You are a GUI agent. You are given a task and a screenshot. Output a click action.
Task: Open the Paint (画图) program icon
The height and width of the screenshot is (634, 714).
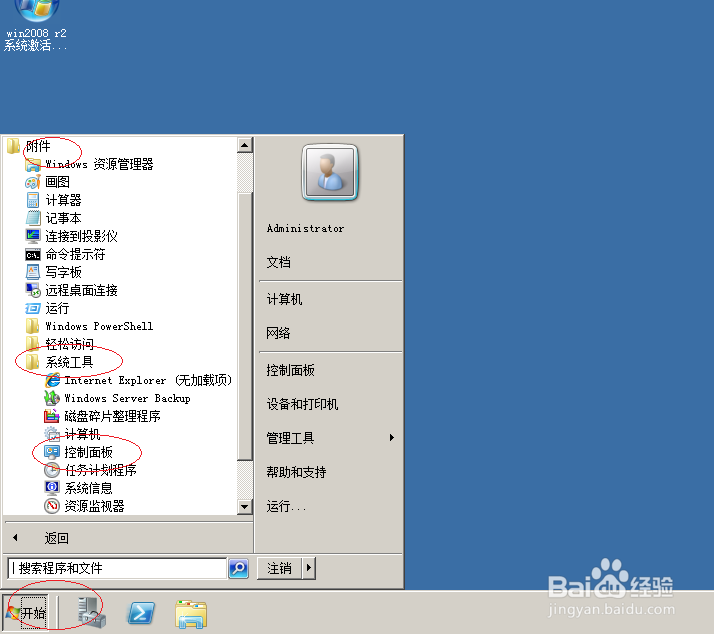pos(33,182)
